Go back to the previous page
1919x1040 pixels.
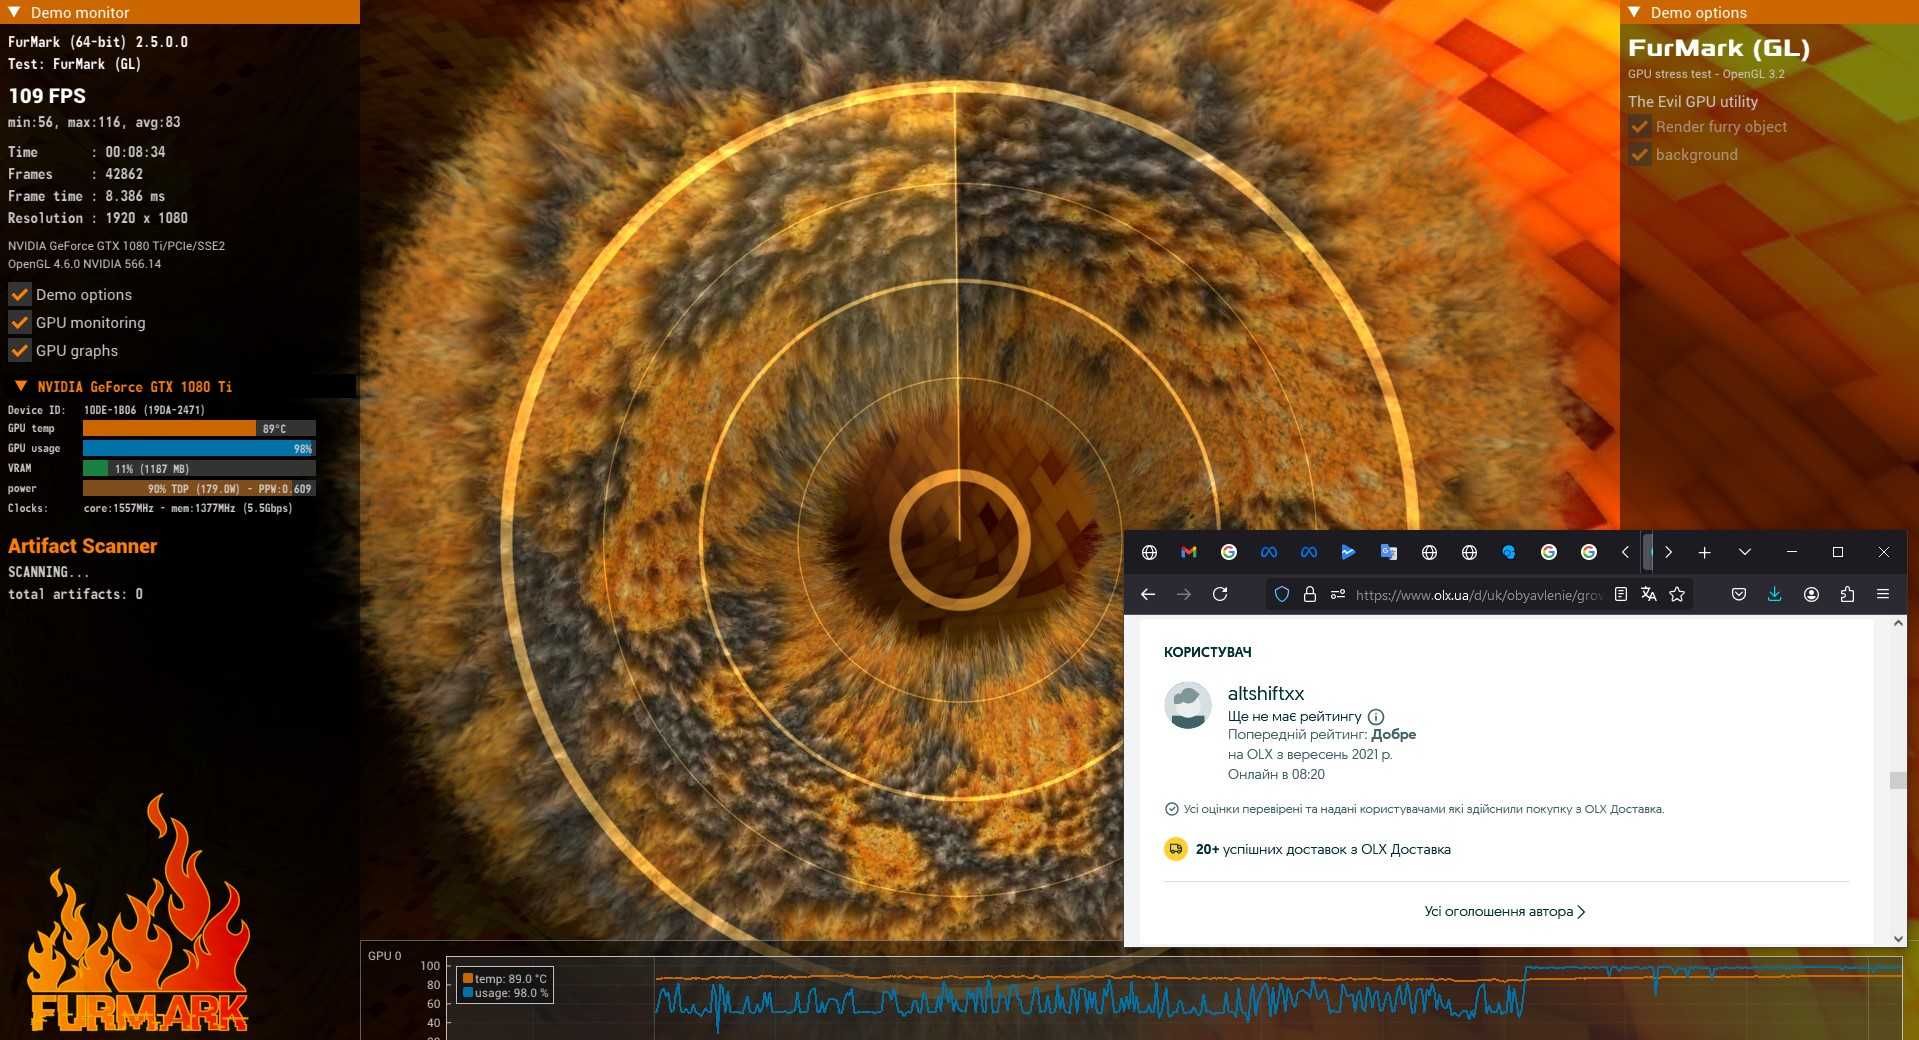[x=1148, y=594]
